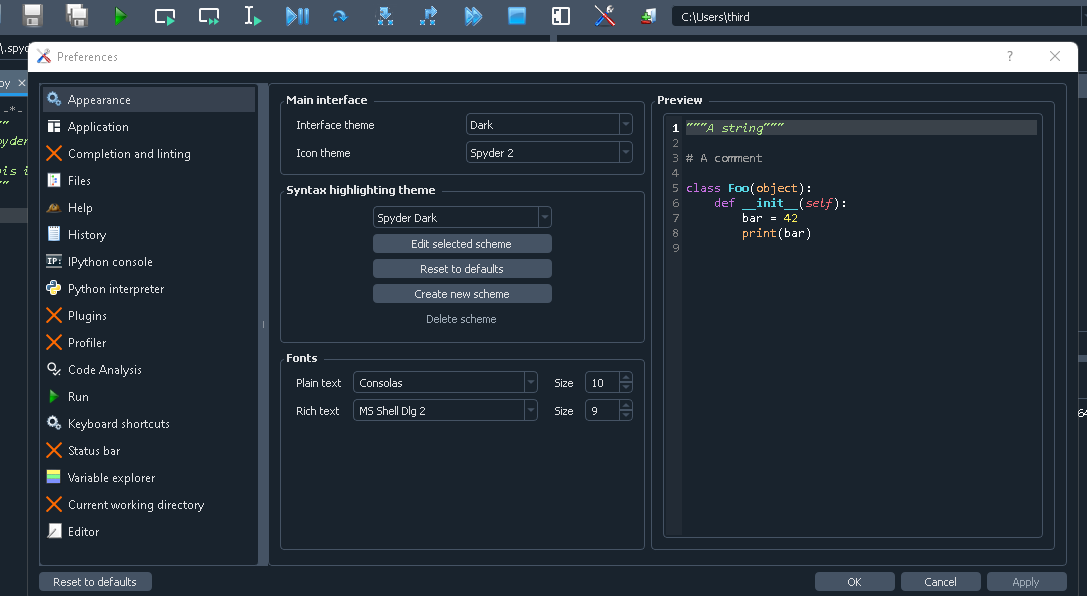This screenshot has height=596, width=1087.
Task: Start debugging with the play-pause icon
Action: point(297,16)
